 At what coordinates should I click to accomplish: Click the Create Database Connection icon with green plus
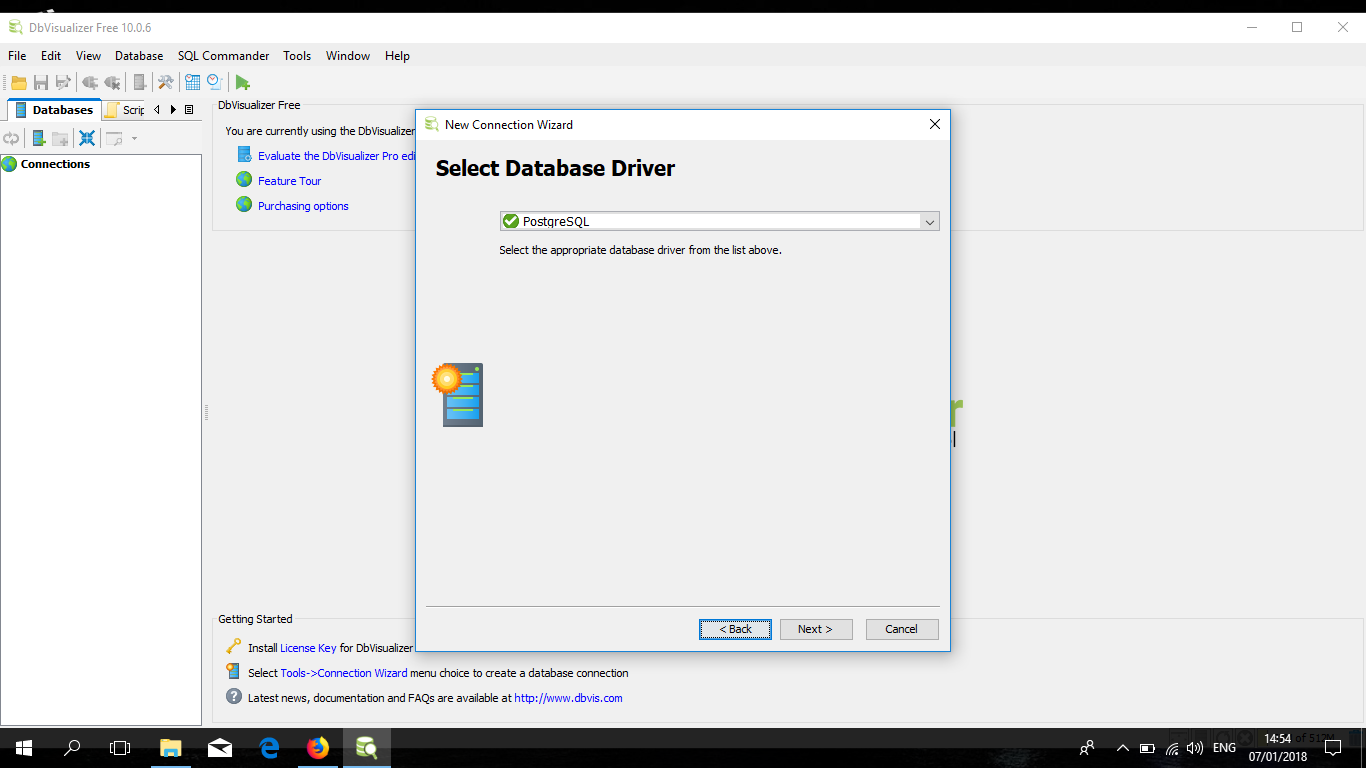click(38, 138)
